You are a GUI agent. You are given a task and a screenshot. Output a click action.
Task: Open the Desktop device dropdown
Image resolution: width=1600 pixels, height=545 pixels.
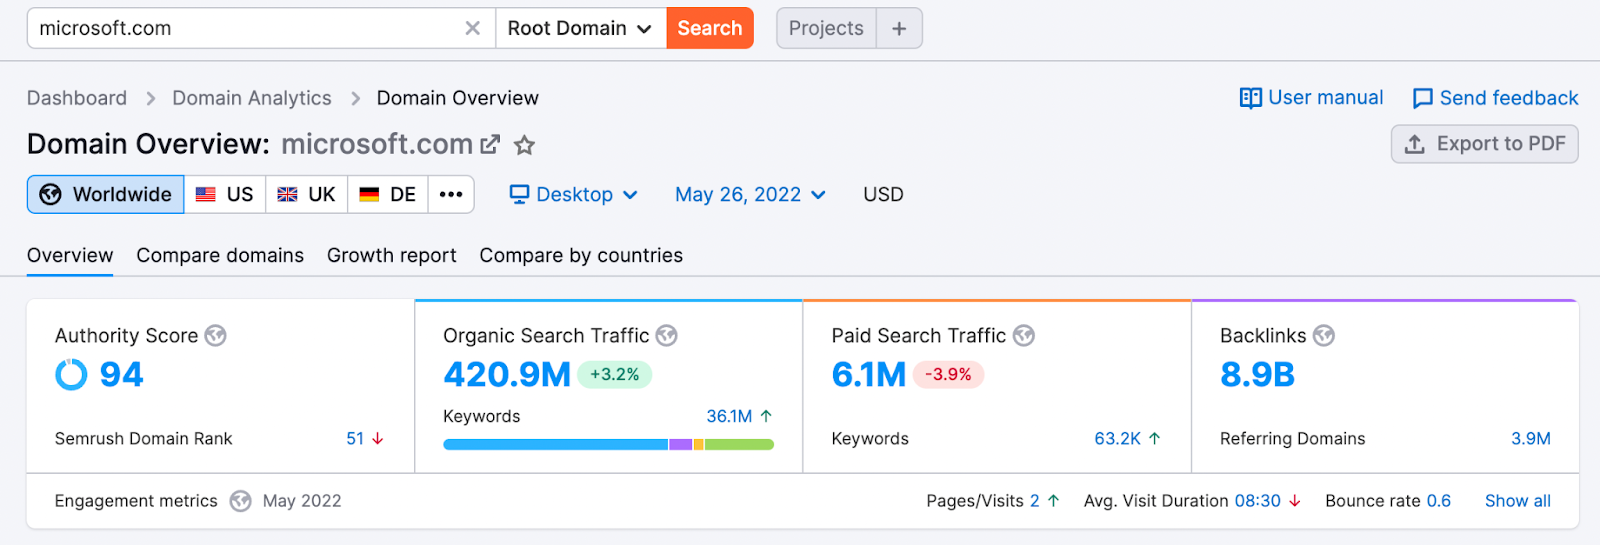[x=574, y=194]
